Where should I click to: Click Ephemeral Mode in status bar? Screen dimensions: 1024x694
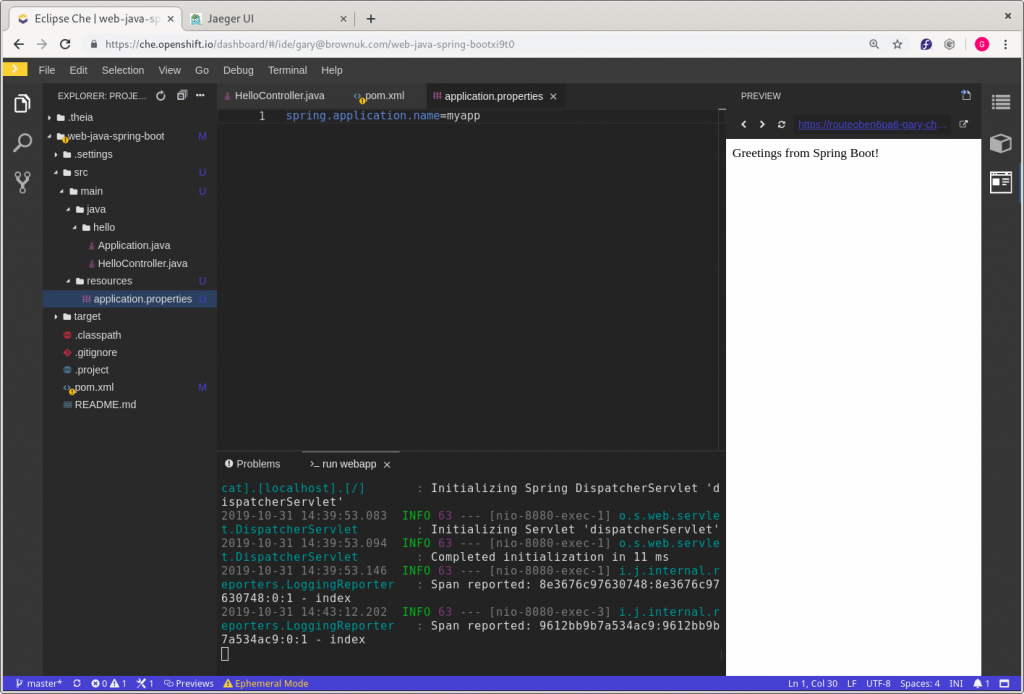pos(266,684)
